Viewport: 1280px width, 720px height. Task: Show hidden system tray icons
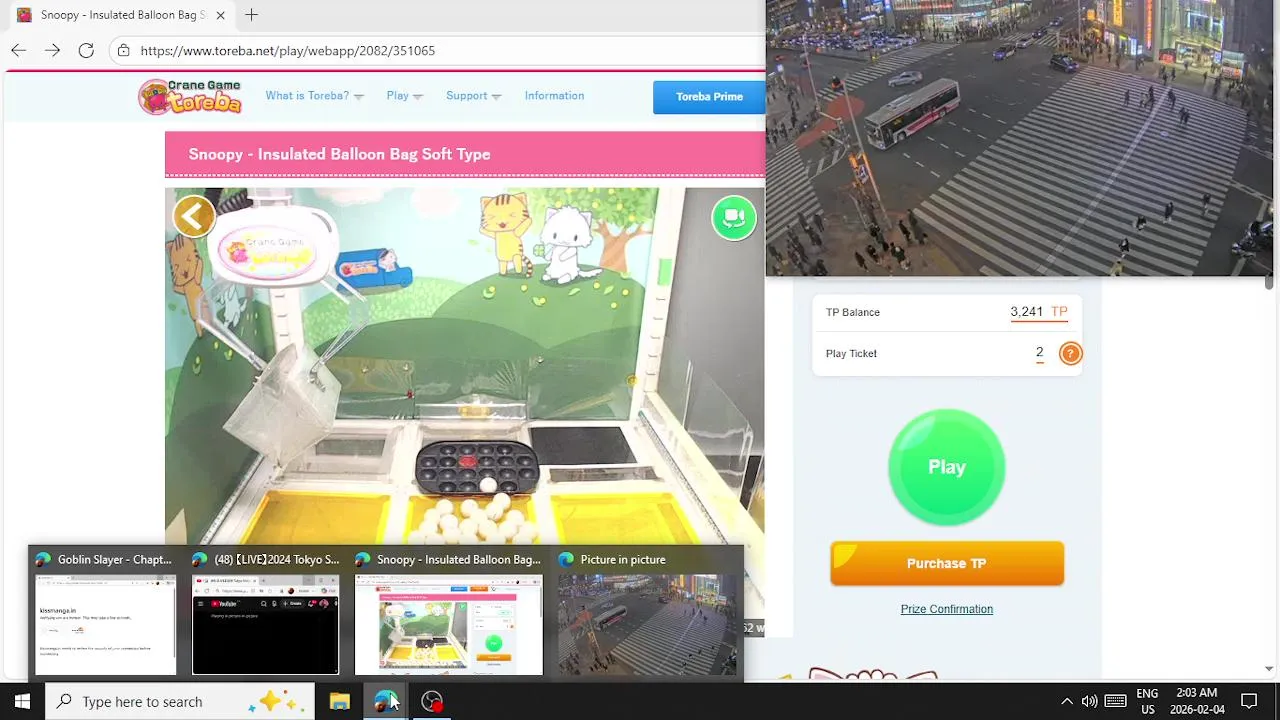tap(1066, 701)
